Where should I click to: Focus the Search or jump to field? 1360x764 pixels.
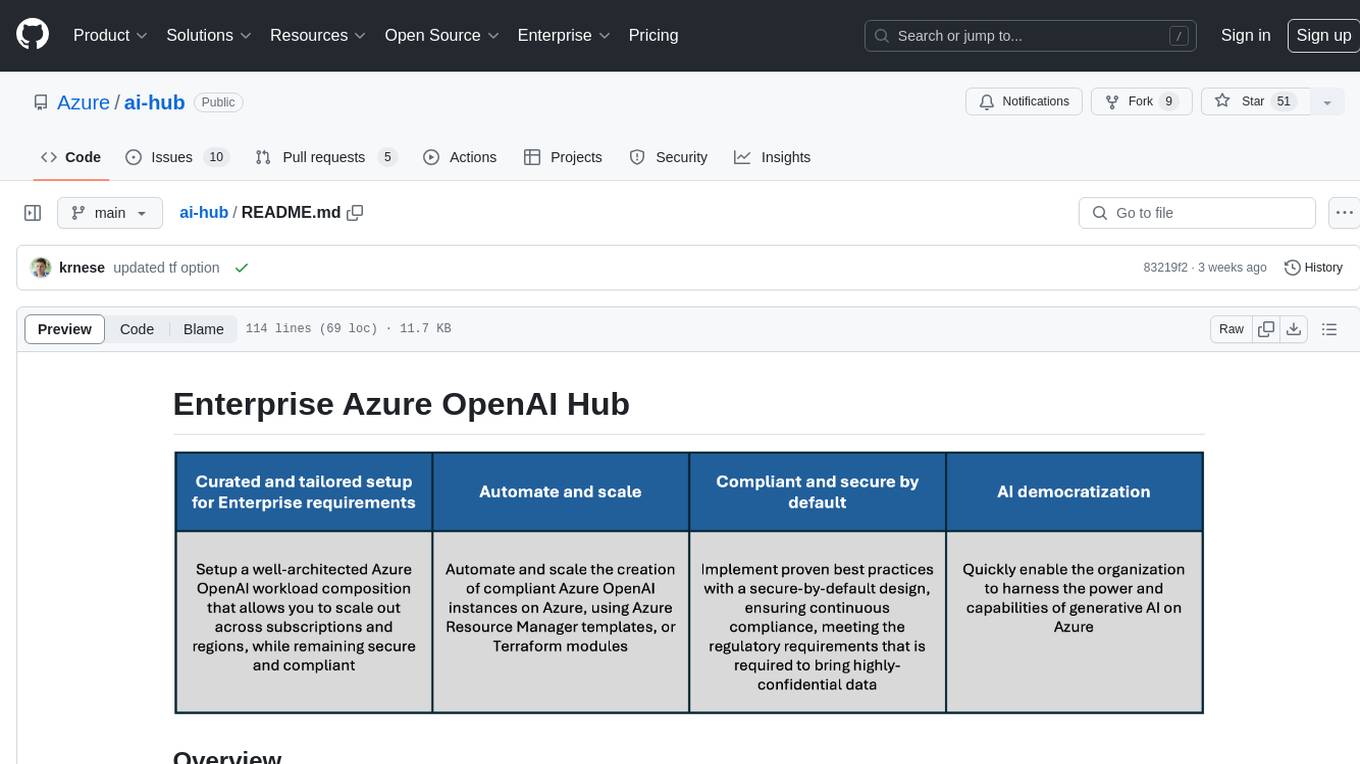1030,36
